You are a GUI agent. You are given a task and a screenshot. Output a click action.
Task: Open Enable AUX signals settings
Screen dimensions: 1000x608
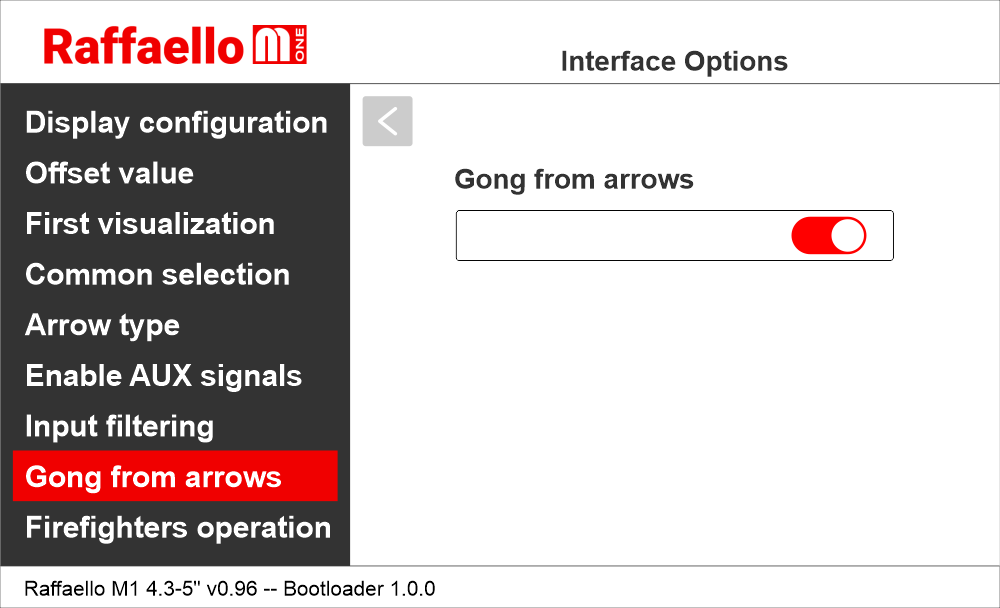tap(163, 376)
